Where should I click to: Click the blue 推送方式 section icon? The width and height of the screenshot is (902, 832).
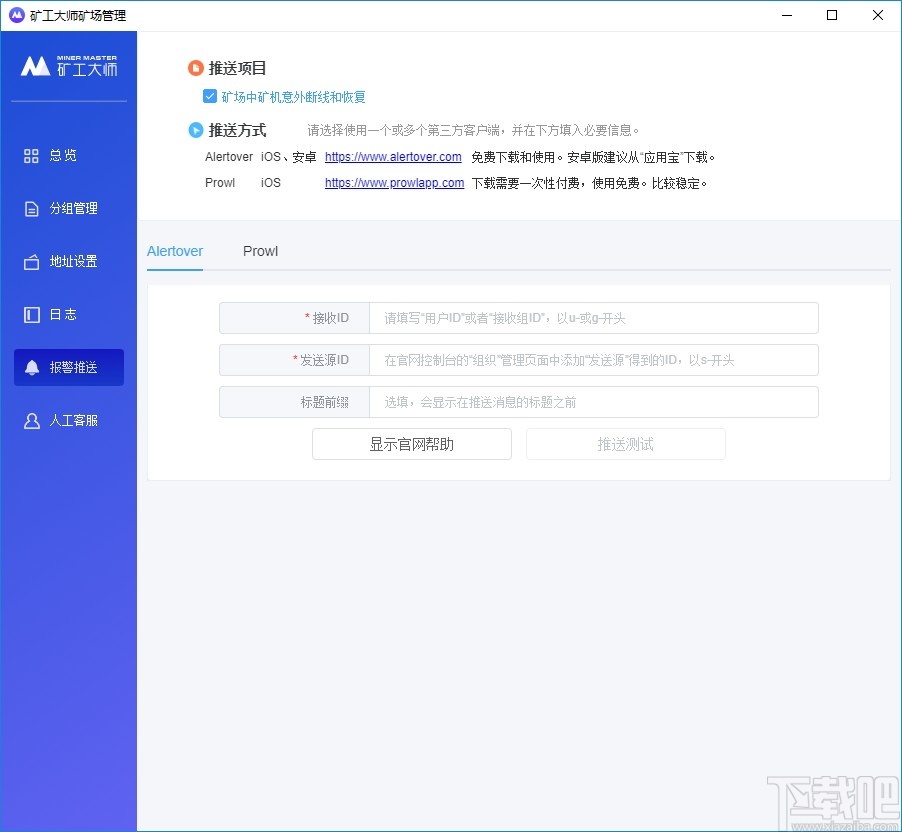196,129
